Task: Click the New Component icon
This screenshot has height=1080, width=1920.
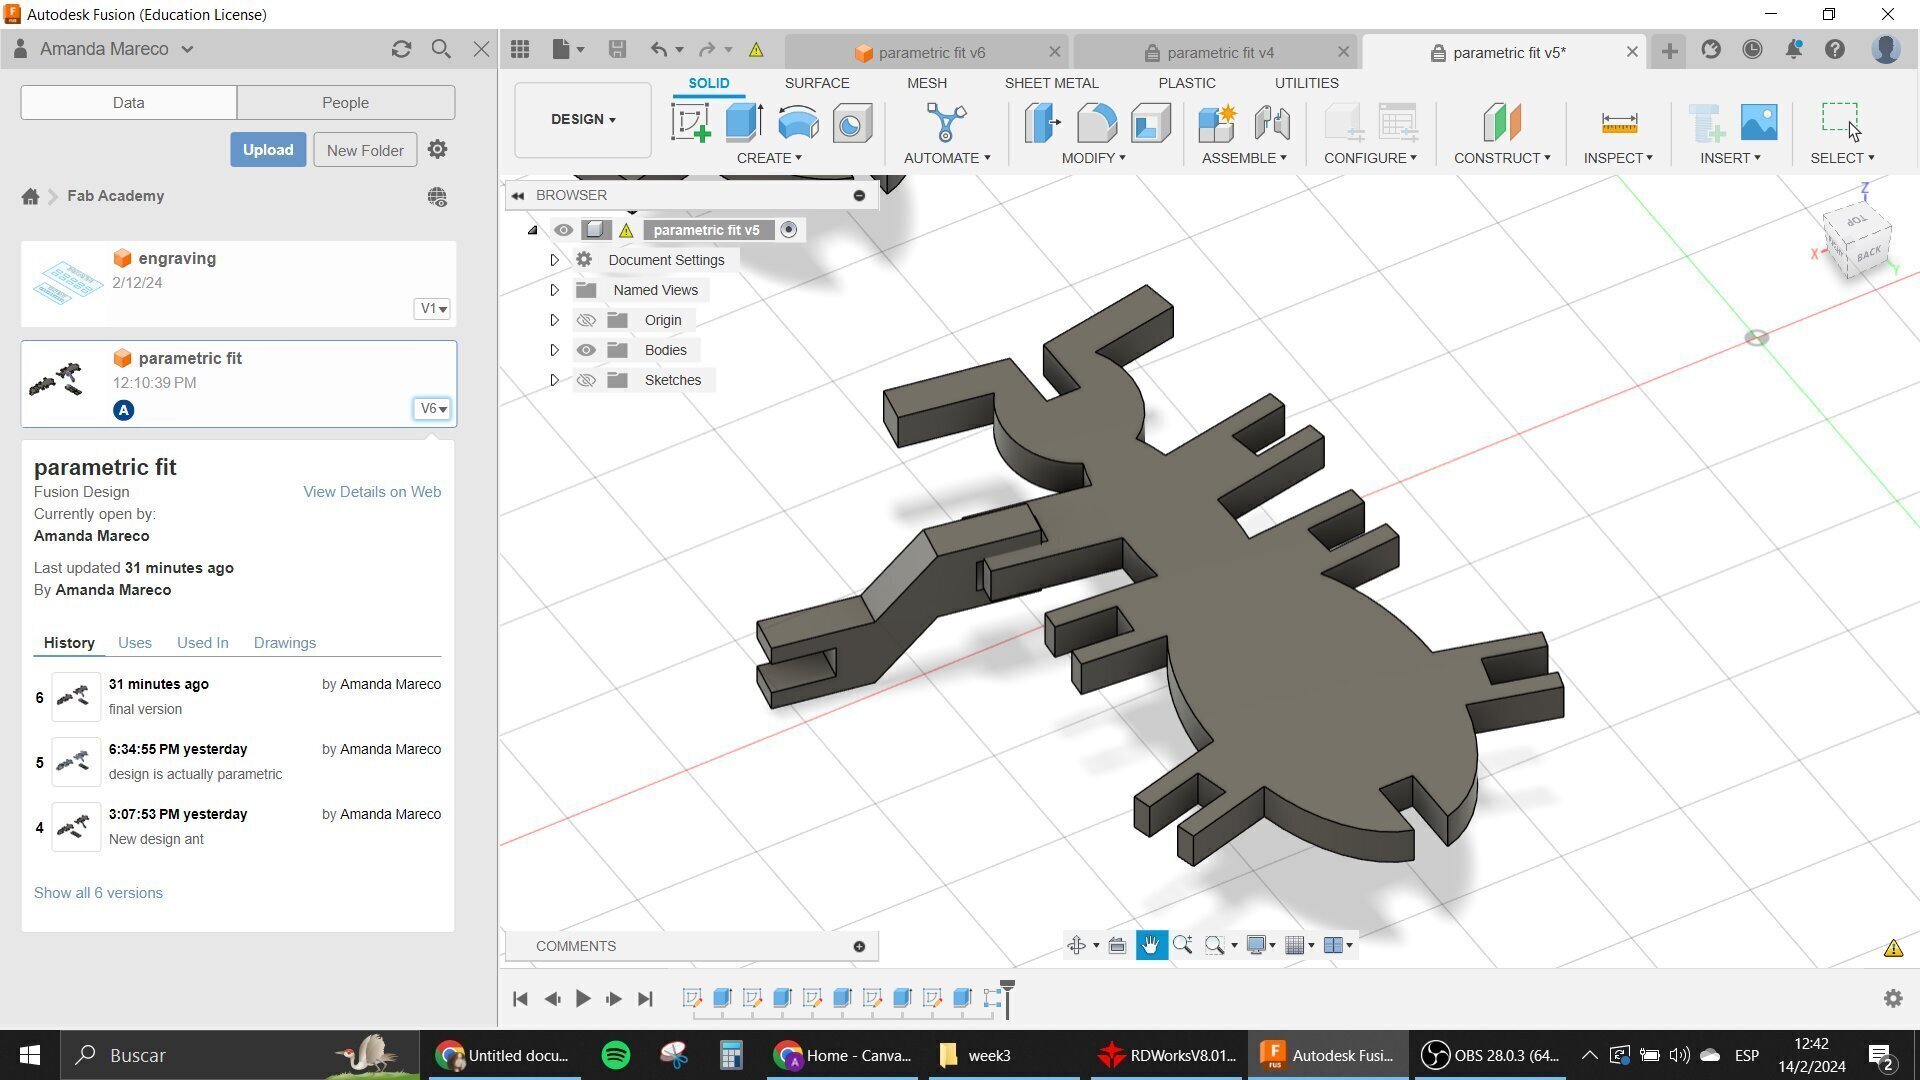Action: [x=1217, y=123]
